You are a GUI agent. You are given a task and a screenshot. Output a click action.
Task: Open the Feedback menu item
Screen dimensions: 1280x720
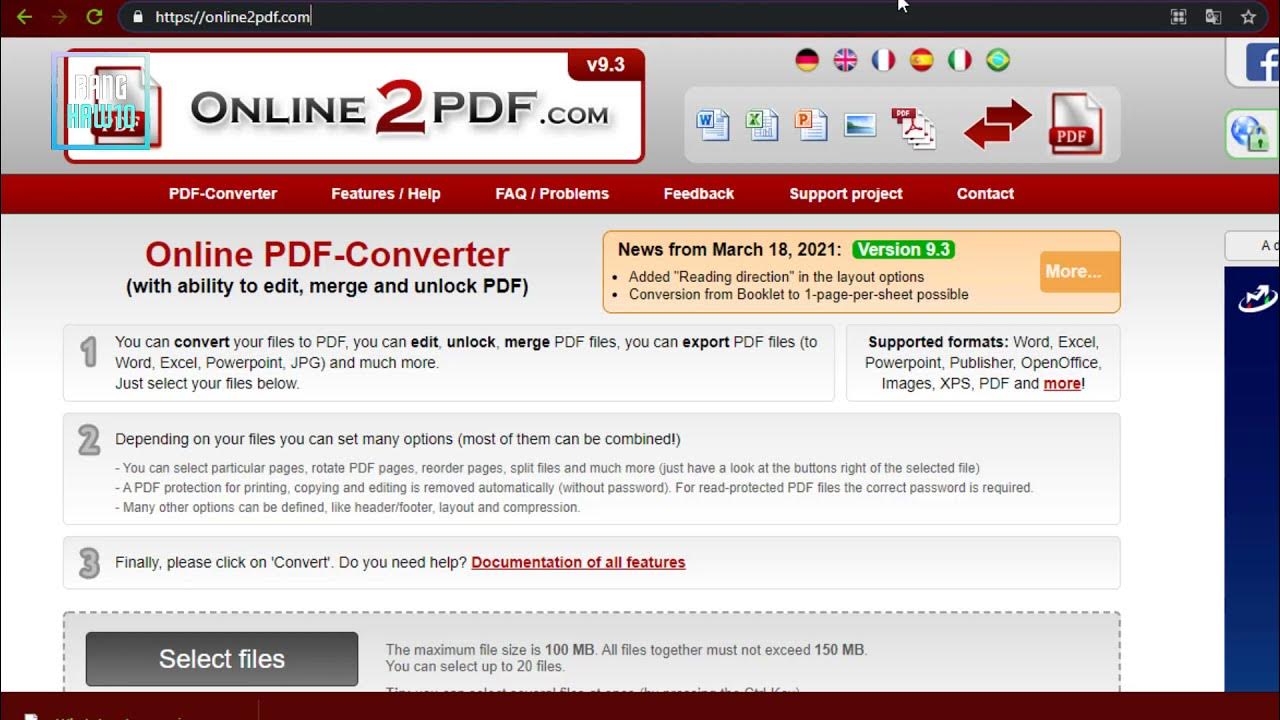pos(699,194)
